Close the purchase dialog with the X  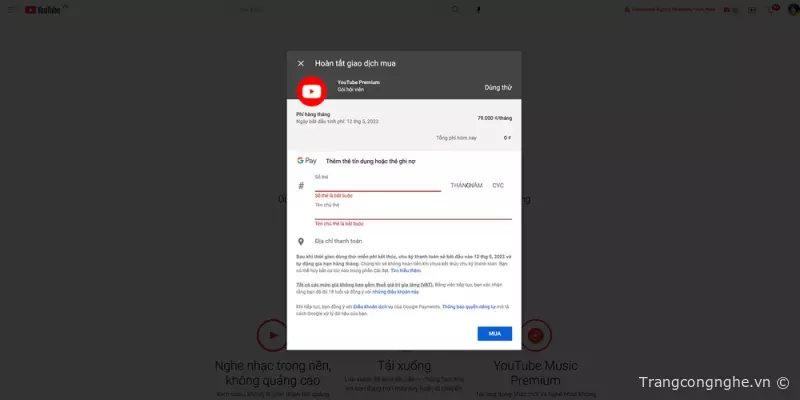coord(301,63)
